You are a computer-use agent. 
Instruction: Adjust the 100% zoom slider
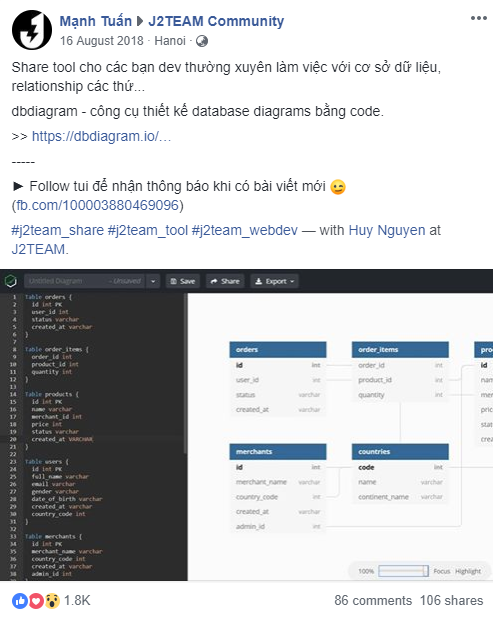(x=403, y=571)
